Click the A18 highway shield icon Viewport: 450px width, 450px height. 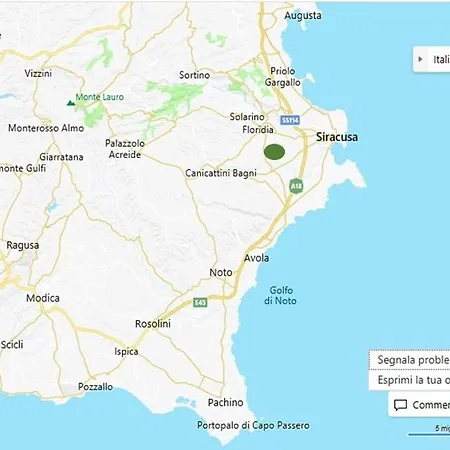pos(296,186)
